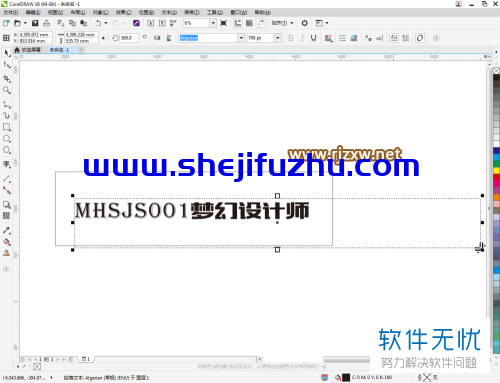This screenshot has height=383, width=500.
Task: Toggle the bulleted list button
Action: [342, 38]
